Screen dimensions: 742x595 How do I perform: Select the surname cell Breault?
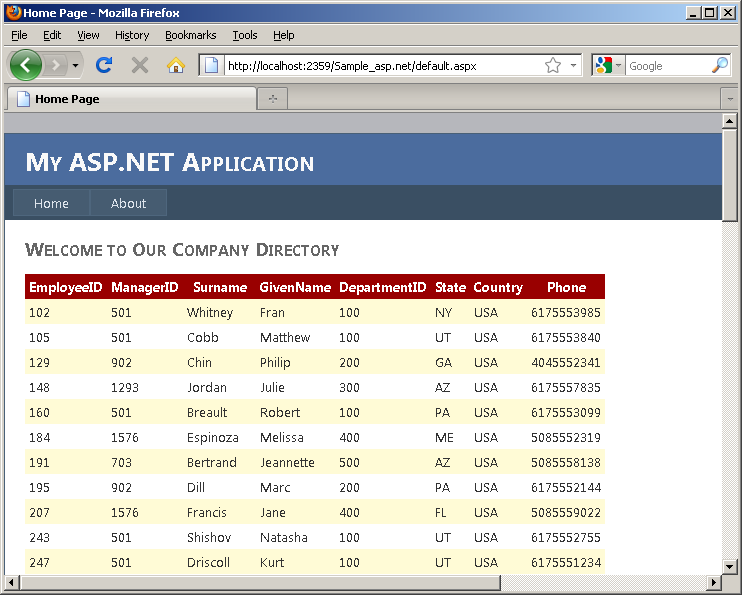pos(207,413)
